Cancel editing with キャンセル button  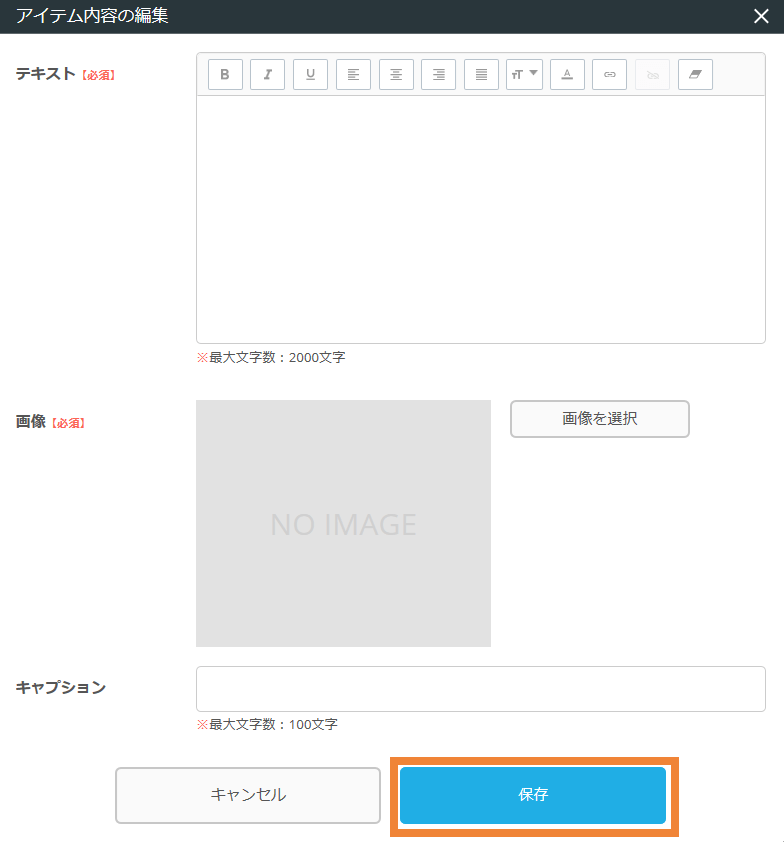(x=248, y=795)
